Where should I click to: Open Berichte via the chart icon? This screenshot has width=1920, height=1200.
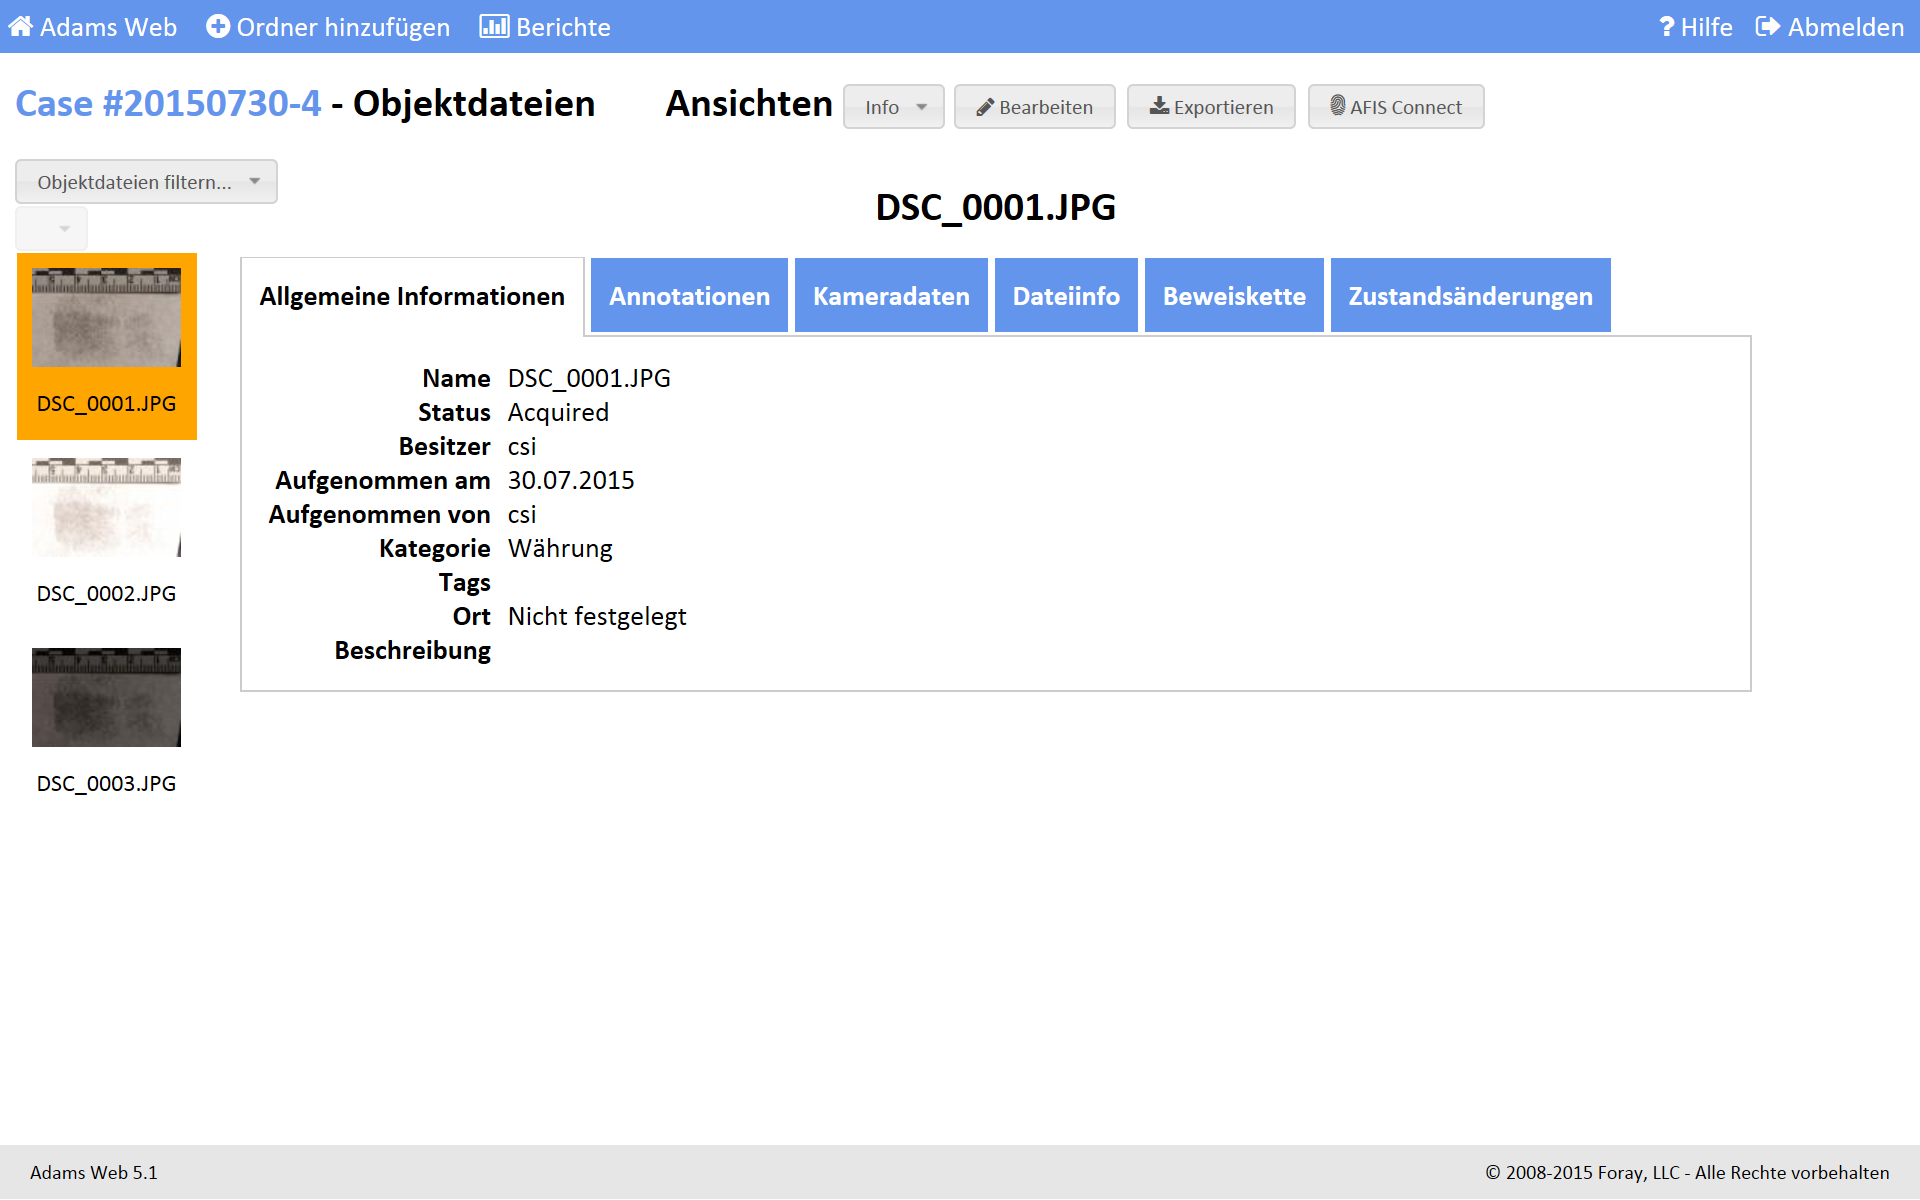tap(493, 27)
